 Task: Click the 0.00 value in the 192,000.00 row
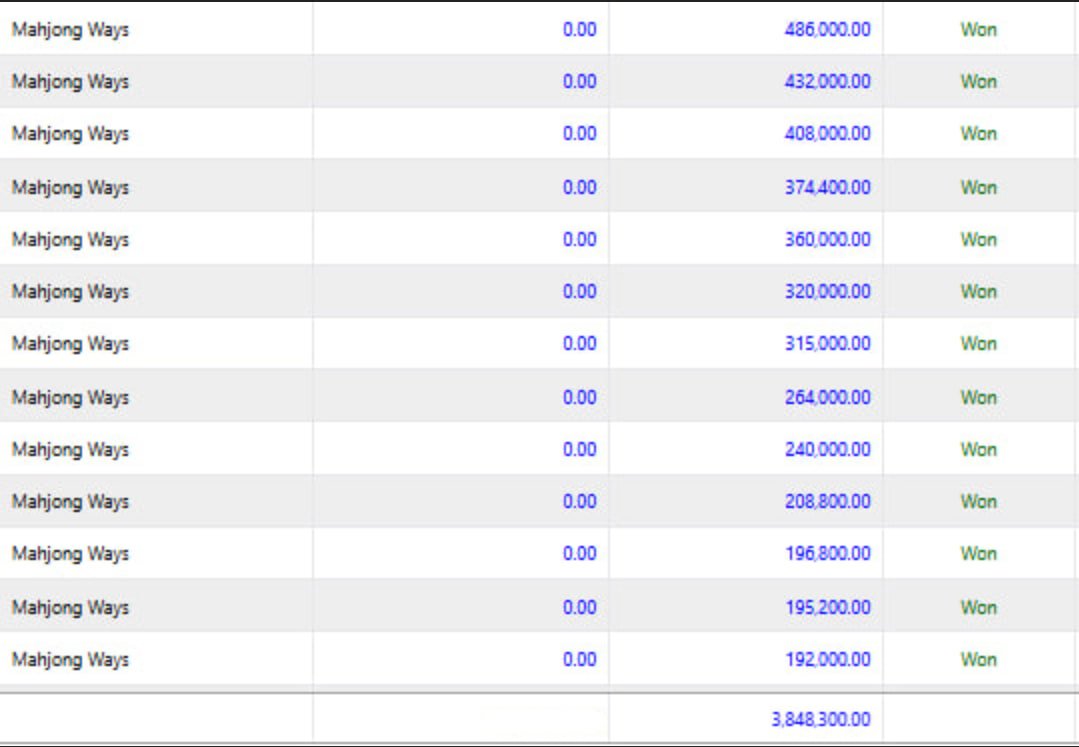579,660
